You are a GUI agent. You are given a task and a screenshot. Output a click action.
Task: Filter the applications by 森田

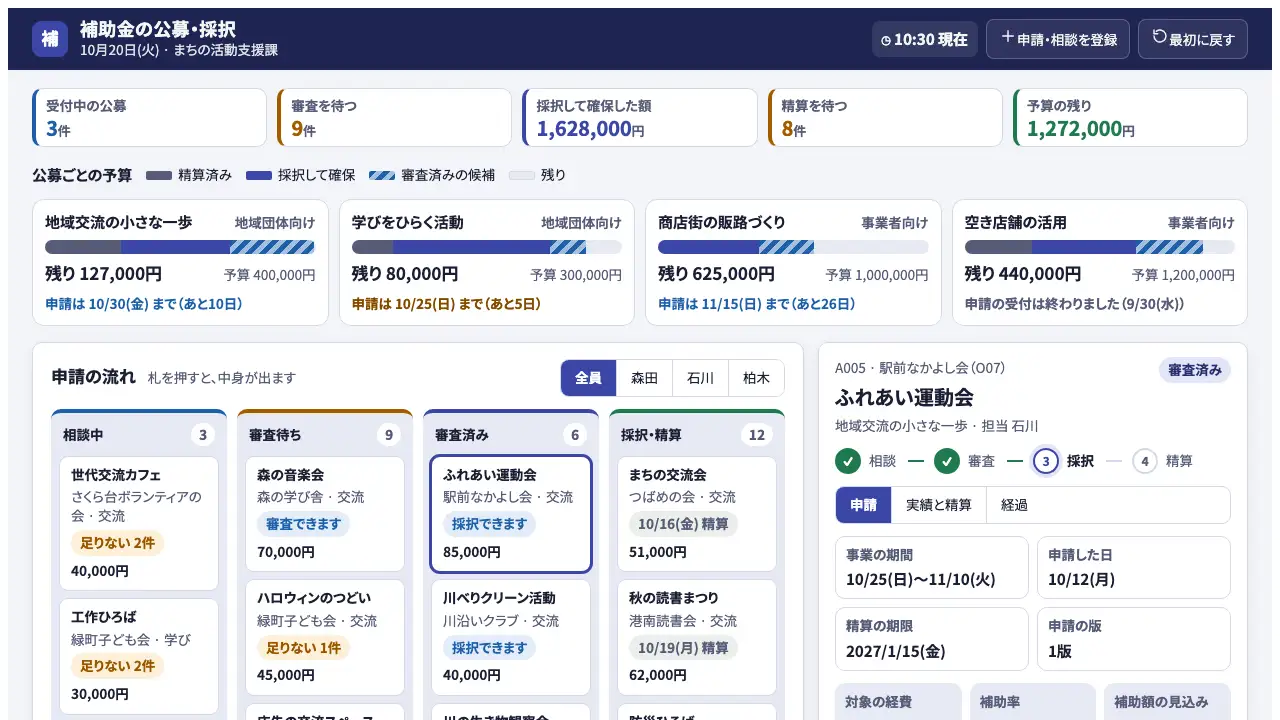[644, 378]
